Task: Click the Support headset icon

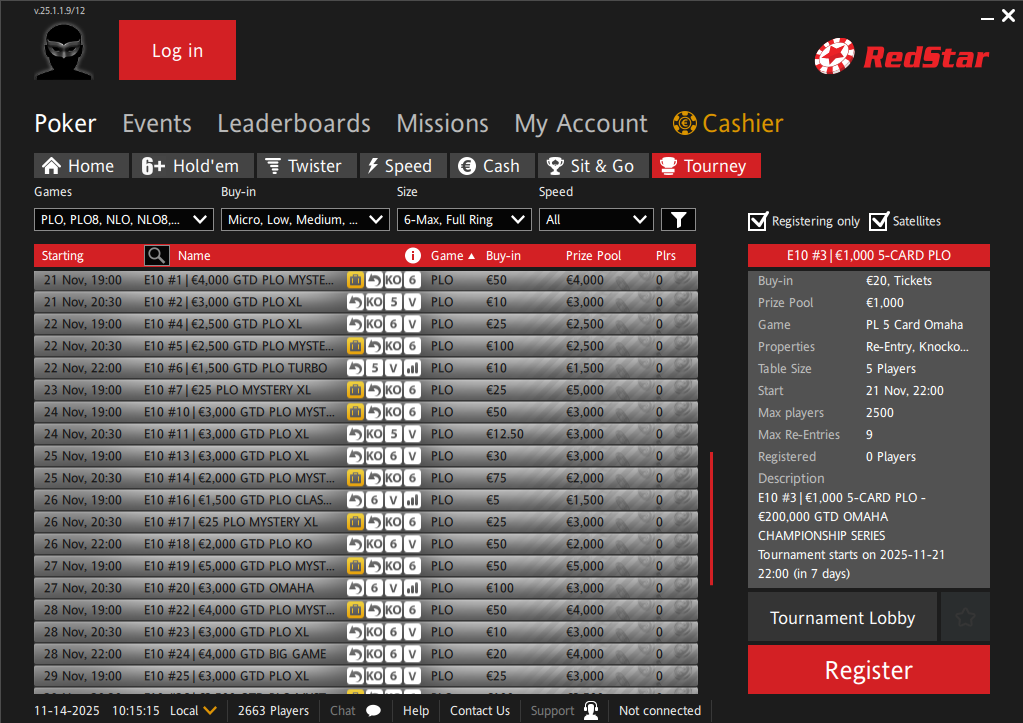Action: [x=591, y=711]
